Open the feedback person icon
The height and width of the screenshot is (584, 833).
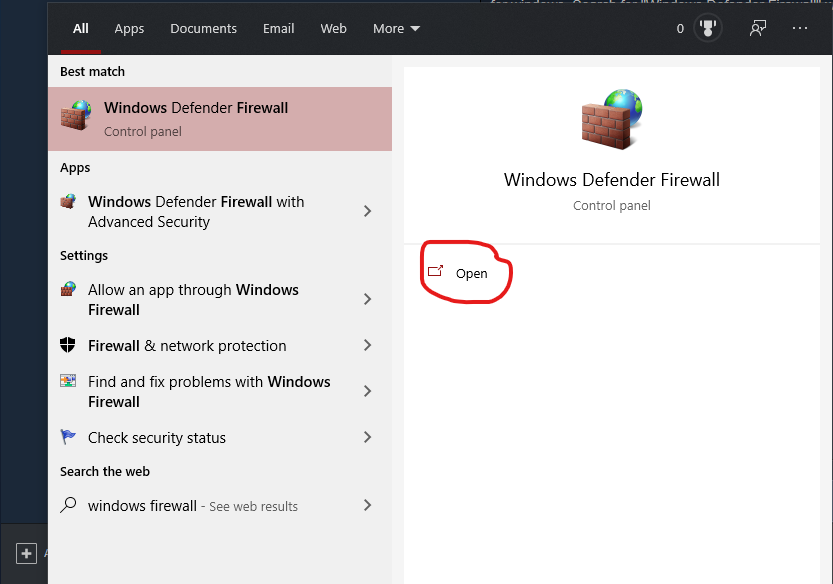click(x=758, y=28)
